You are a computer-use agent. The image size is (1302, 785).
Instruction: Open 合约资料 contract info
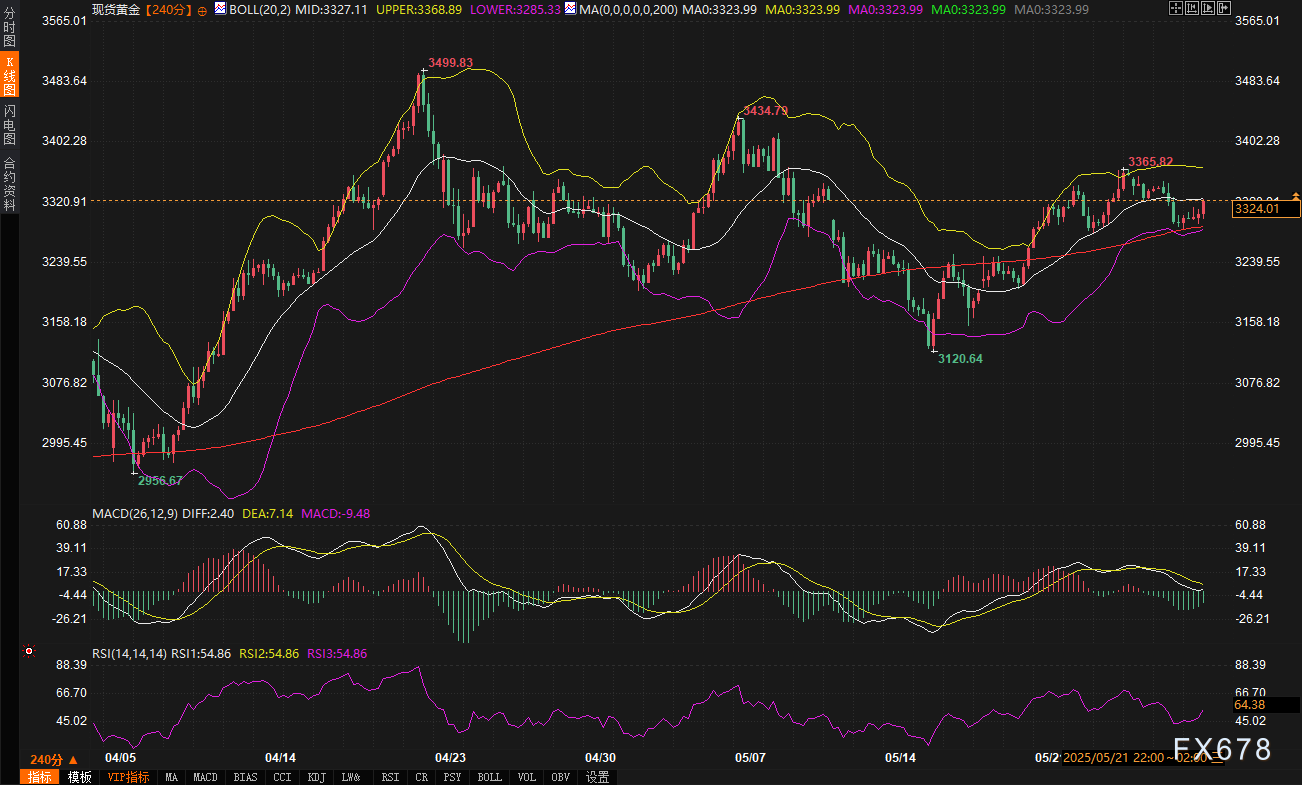(9, 184)
